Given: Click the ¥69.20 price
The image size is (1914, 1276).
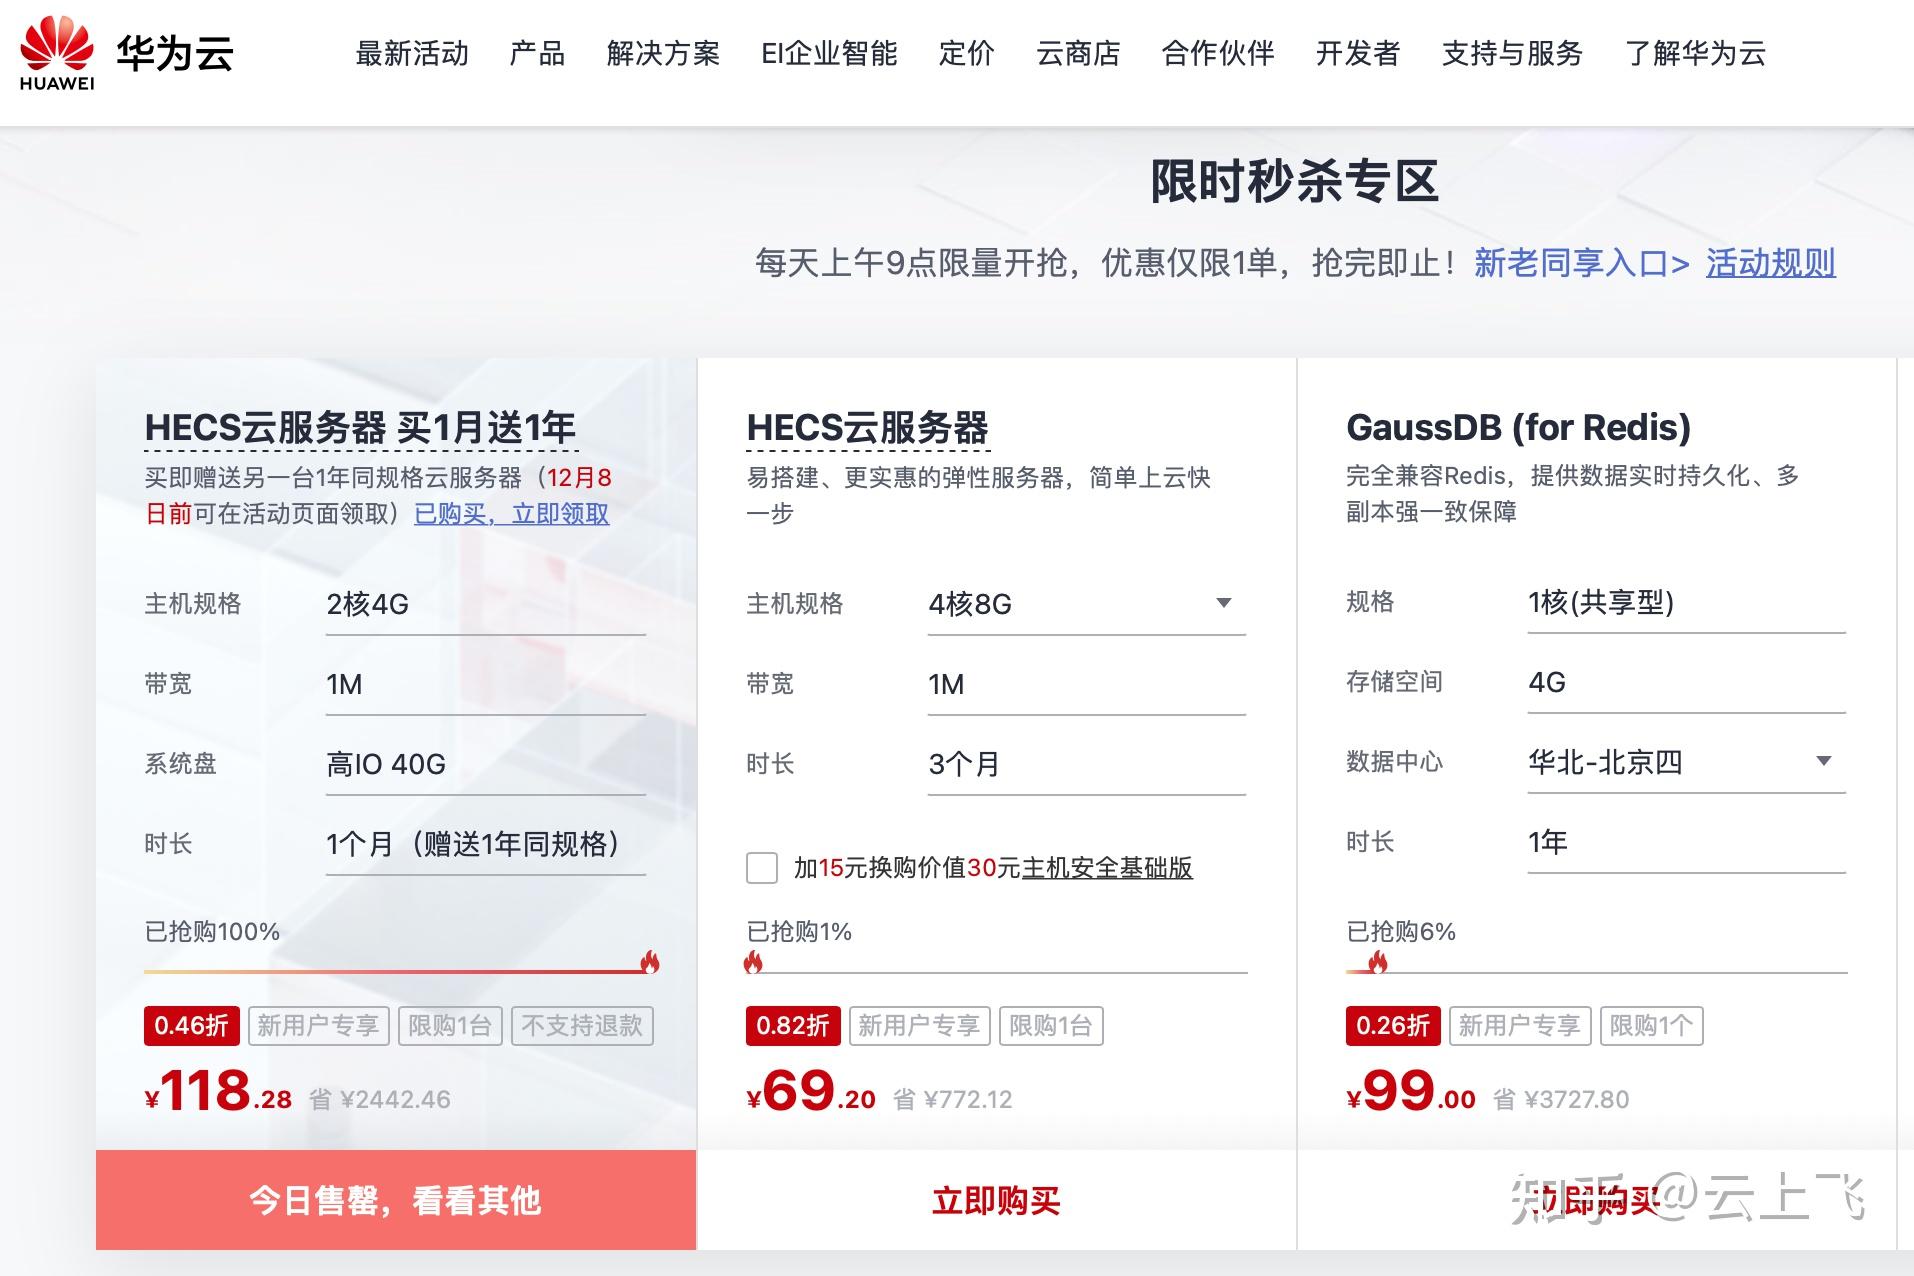Looking at the screenshot, I should pos(811,1091).
